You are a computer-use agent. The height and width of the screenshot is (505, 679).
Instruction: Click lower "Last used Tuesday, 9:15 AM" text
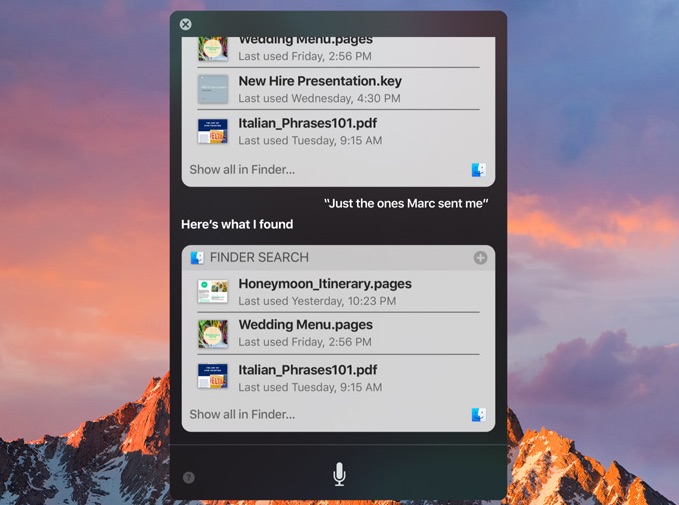click(310, 387)
